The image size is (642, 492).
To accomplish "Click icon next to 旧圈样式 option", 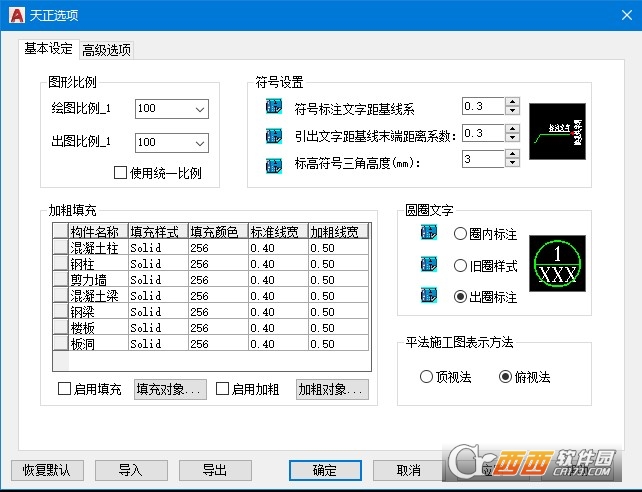I will [x=429, y=264].
